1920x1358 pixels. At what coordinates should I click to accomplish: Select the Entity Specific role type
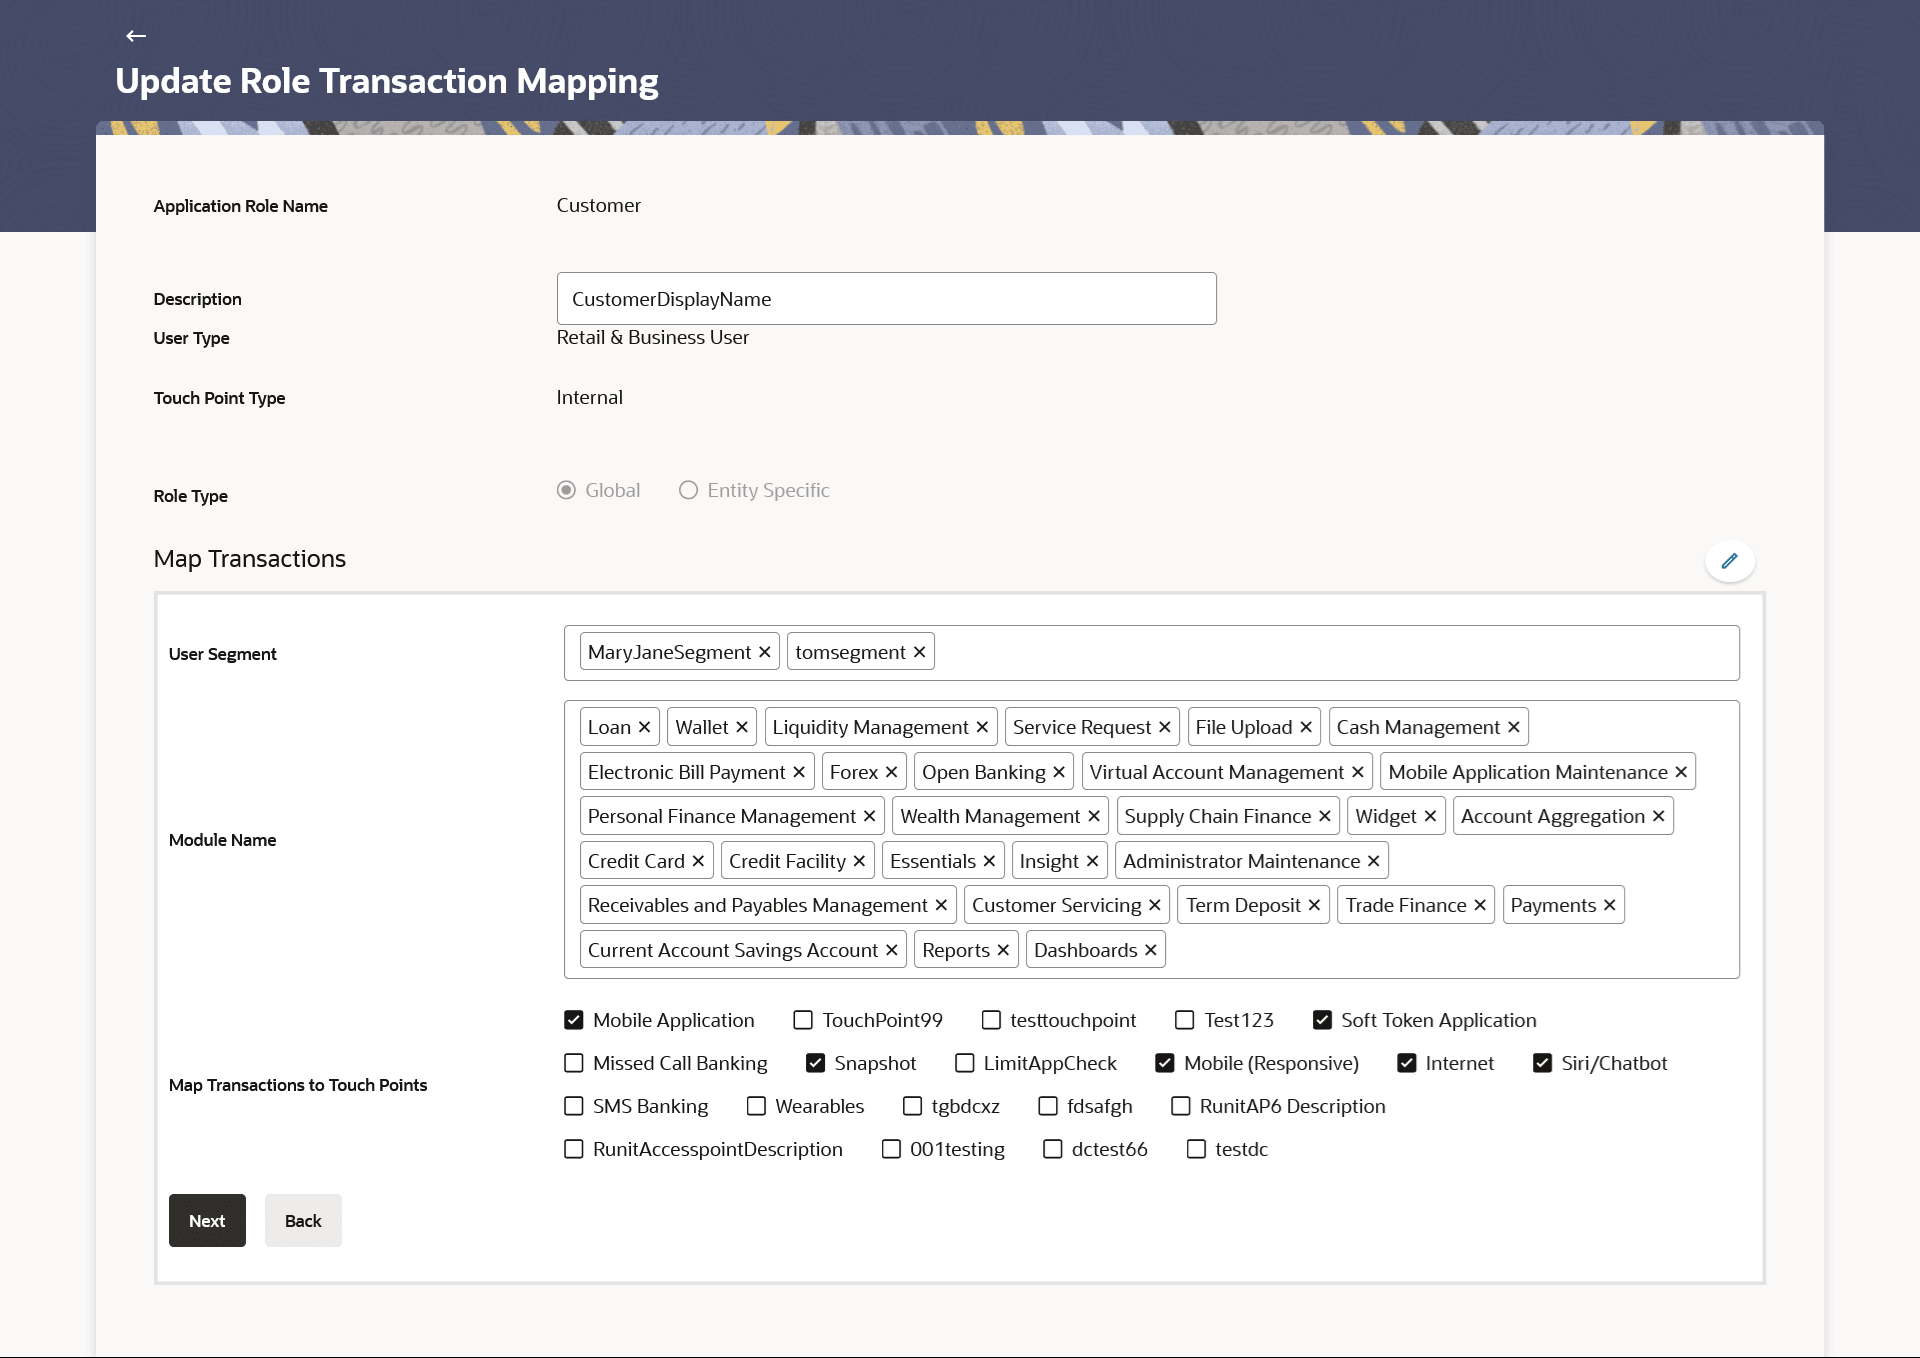pyautogui.click(x=688, y=490)
